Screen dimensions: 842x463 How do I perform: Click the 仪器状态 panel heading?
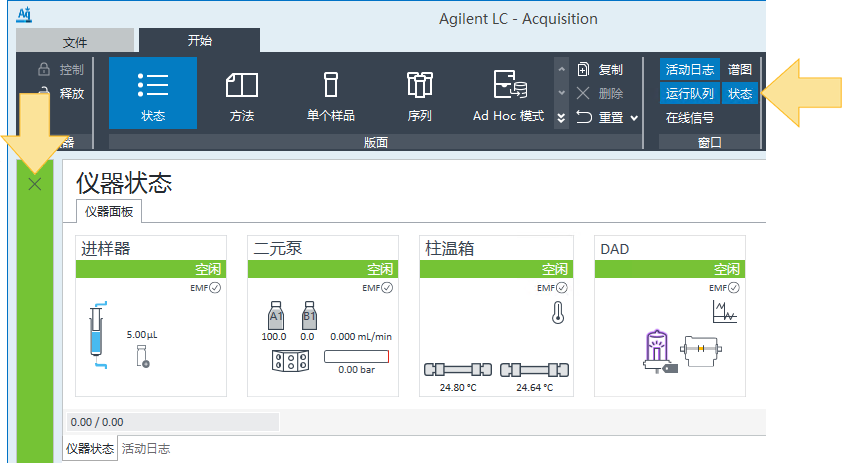pyautogui.click(x=124, y=183)
